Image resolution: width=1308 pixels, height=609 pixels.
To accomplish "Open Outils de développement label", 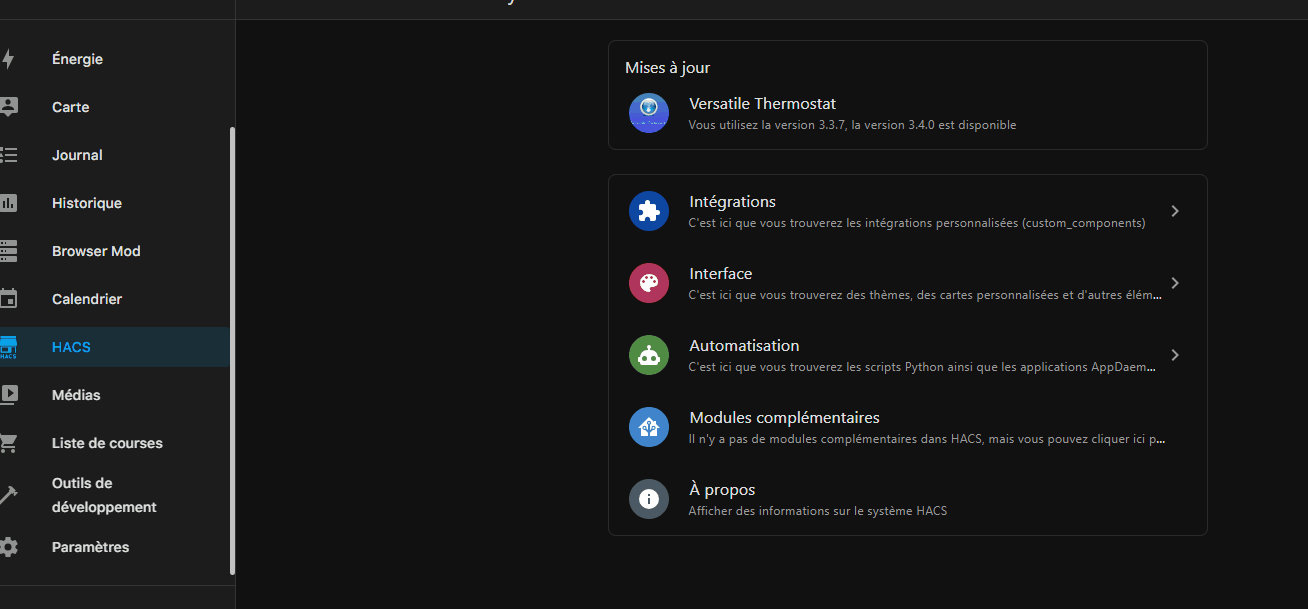I will coord(104,495).
